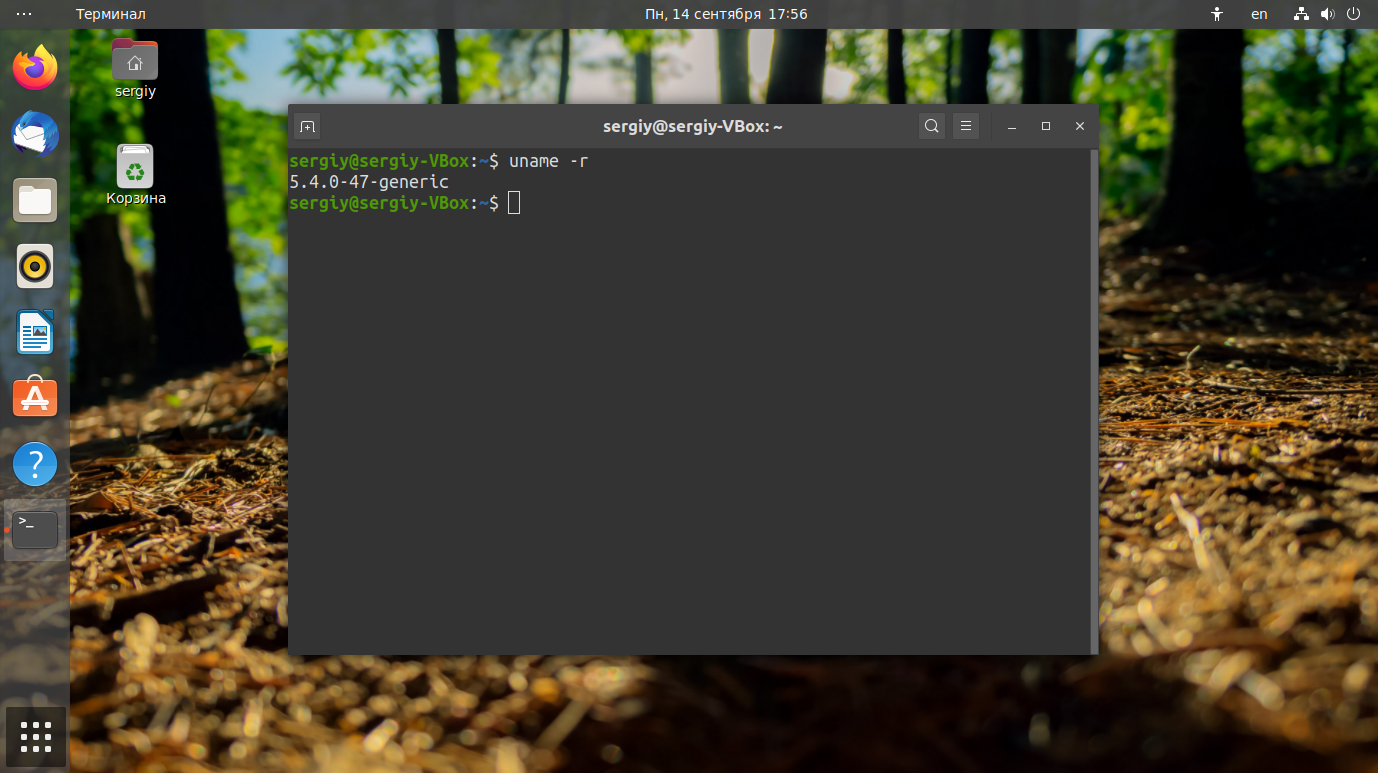Open the Терминал app menu in top bar
This screenshot has height=773, width=1378.
111,14
